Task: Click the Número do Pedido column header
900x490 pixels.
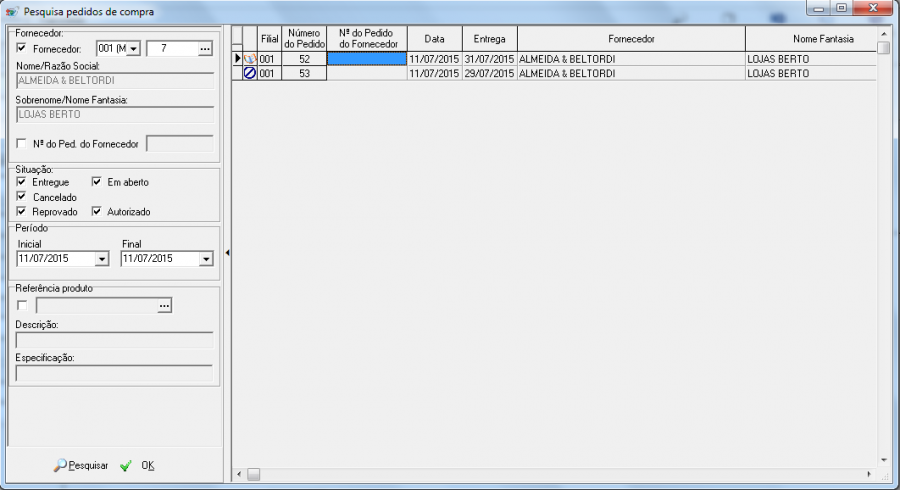Action: tap(304, 38)
